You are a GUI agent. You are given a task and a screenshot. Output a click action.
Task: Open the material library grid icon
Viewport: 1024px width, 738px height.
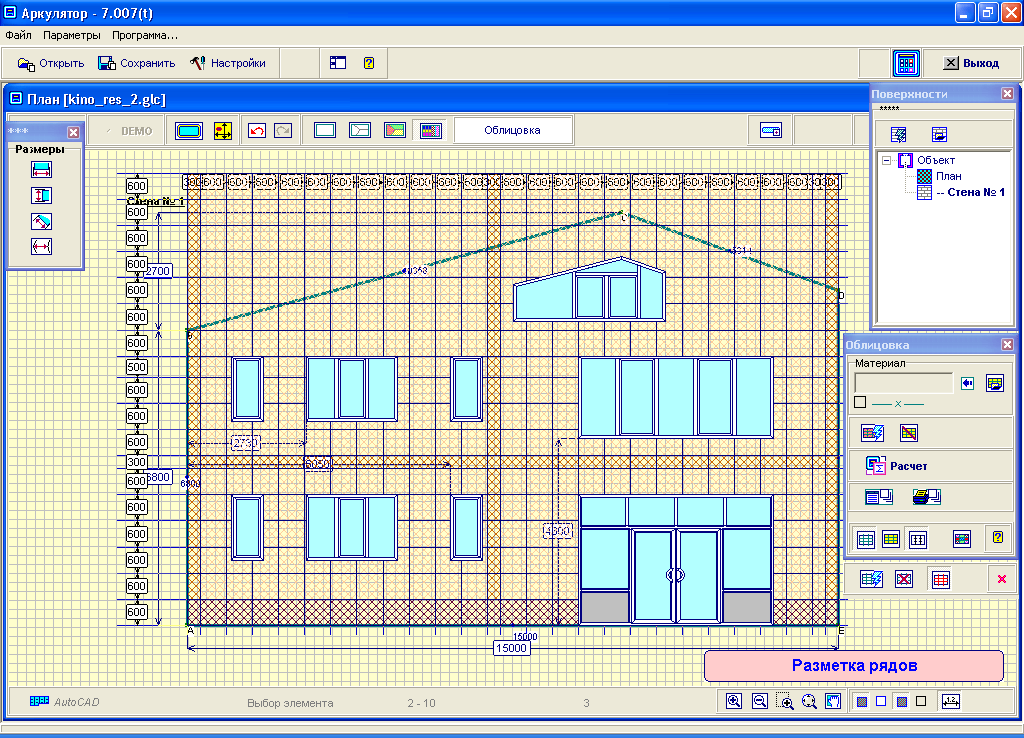point(995,383)
